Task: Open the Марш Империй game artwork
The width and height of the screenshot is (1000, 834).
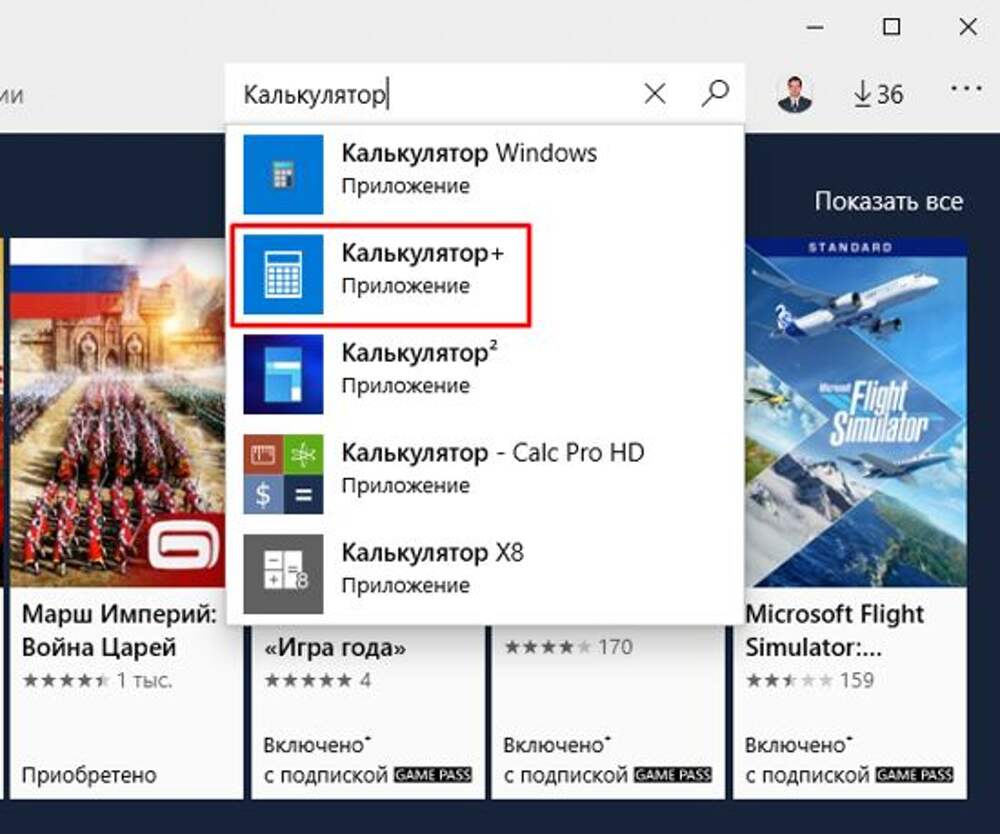Action: pyautogui.click(x=118, y=412)
